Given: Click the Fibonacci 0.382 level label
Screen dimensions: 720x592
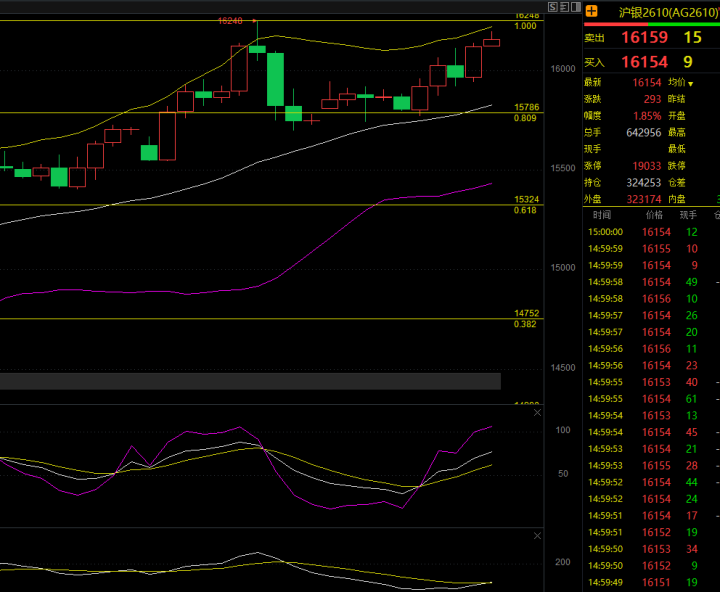Looking at the screenshot, I should click(x=525, y=324).
